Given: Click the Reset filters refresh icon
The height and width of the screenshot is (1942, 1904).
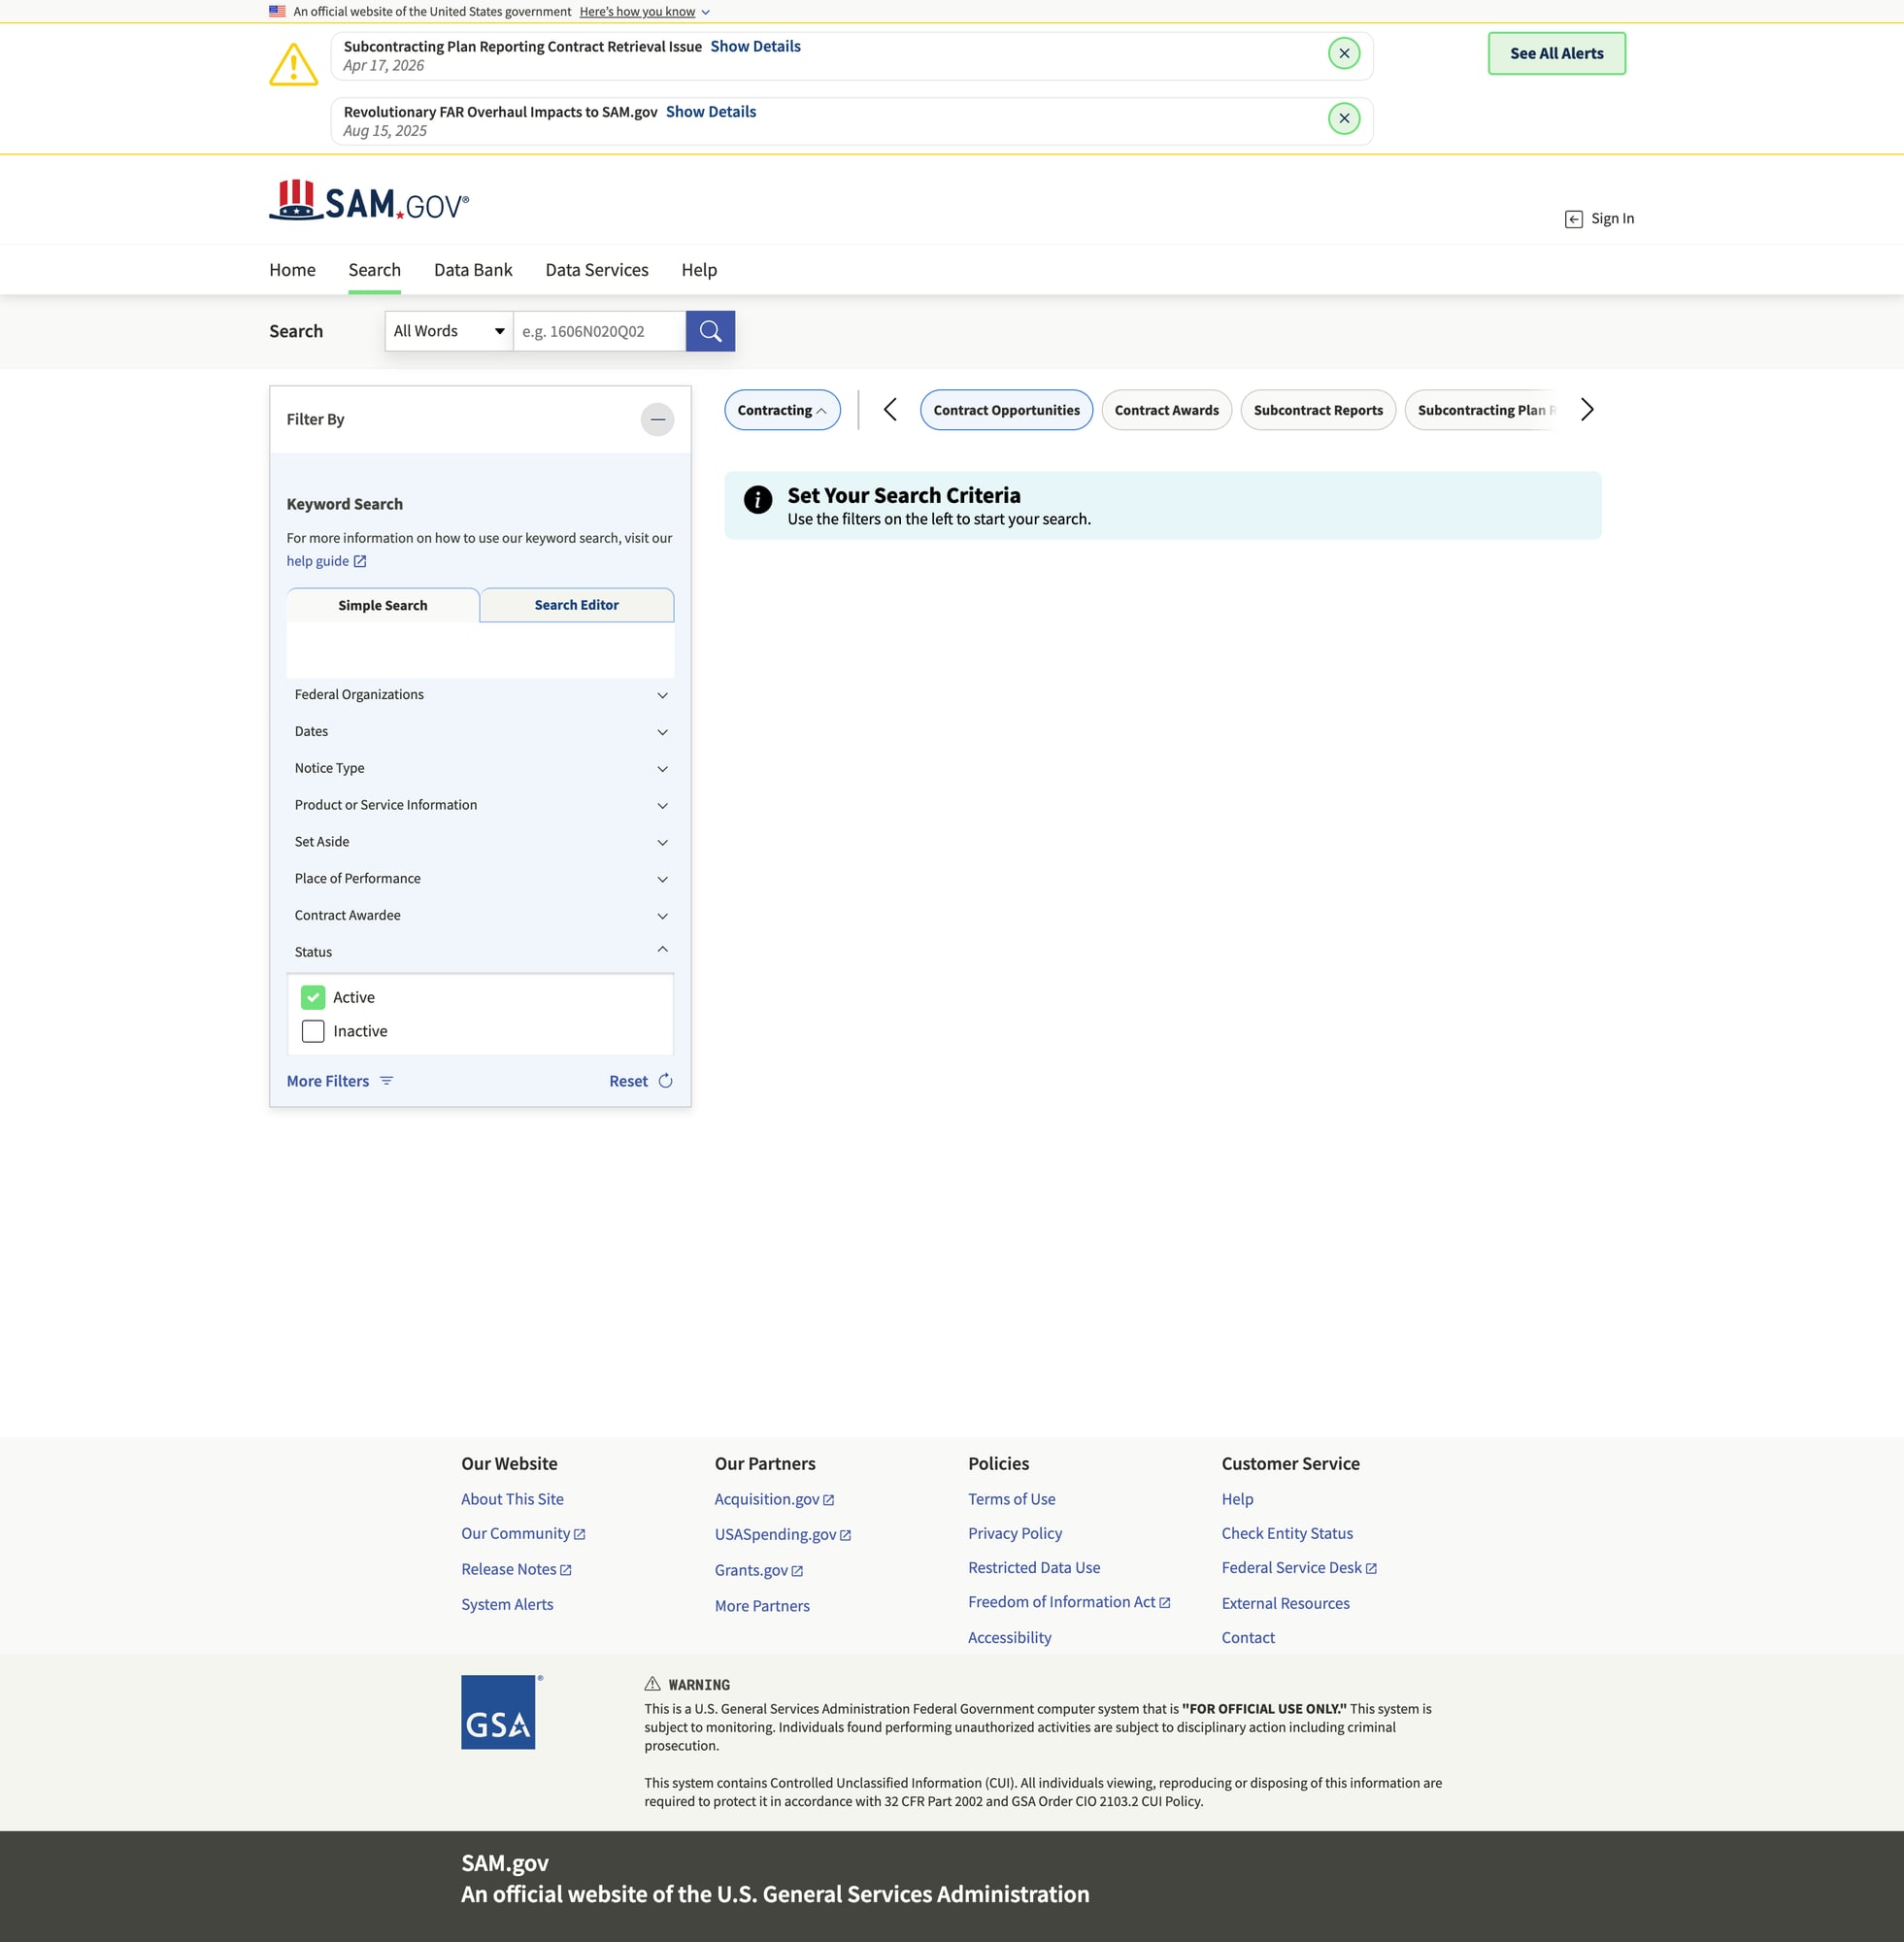Looking at the screenshot, I should pyautogui.click(x=665, y=1081).
